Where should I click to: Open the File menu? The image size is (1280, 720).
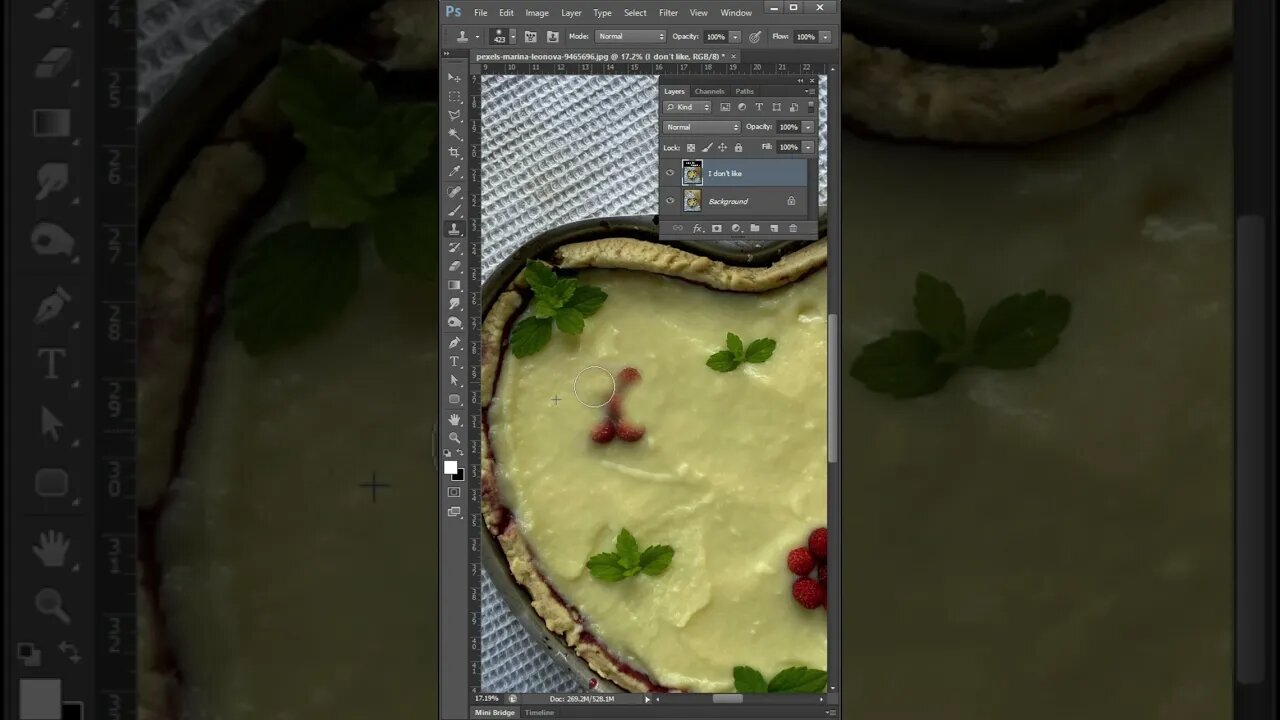click(x=481, y=13)
